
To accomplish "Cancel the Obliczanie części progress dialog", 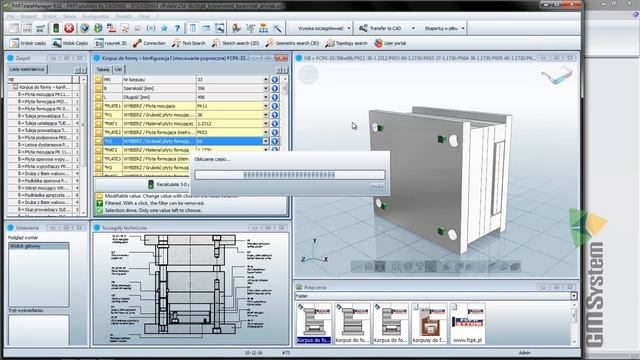I will [377, 187].
